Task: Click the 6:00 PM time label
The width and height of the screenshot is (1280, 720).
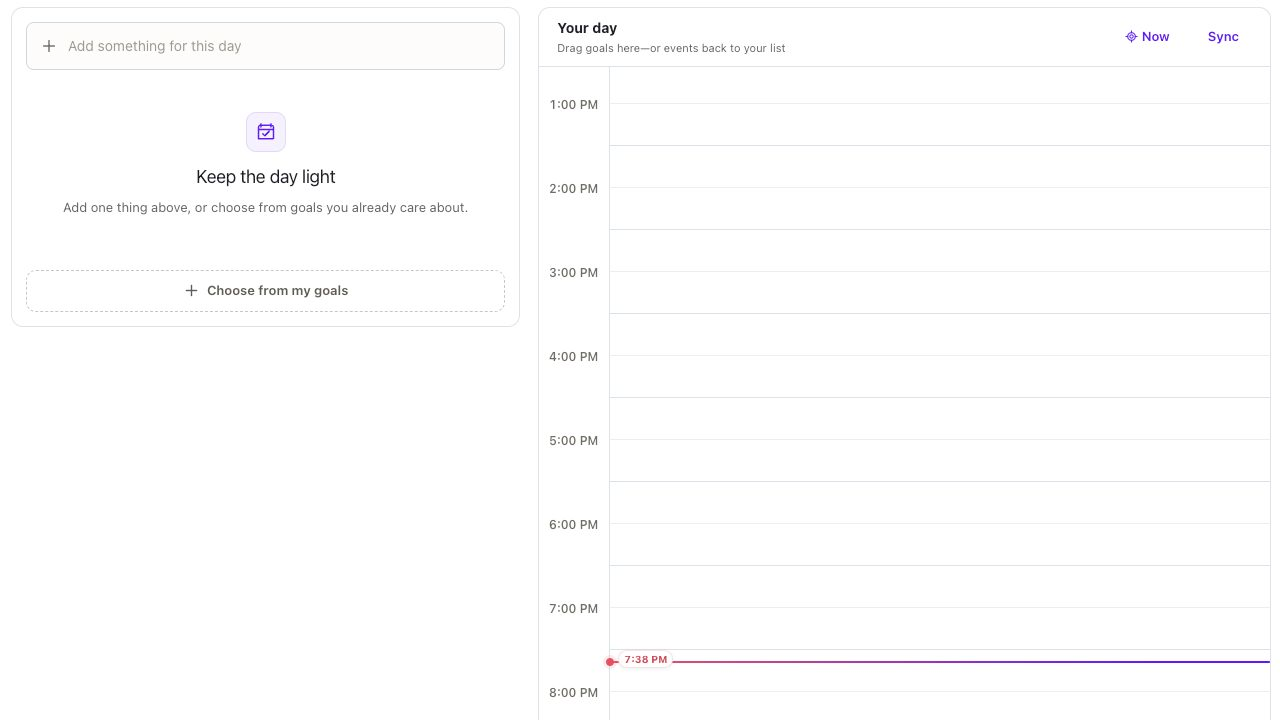Action: click(x=573, y=525)
